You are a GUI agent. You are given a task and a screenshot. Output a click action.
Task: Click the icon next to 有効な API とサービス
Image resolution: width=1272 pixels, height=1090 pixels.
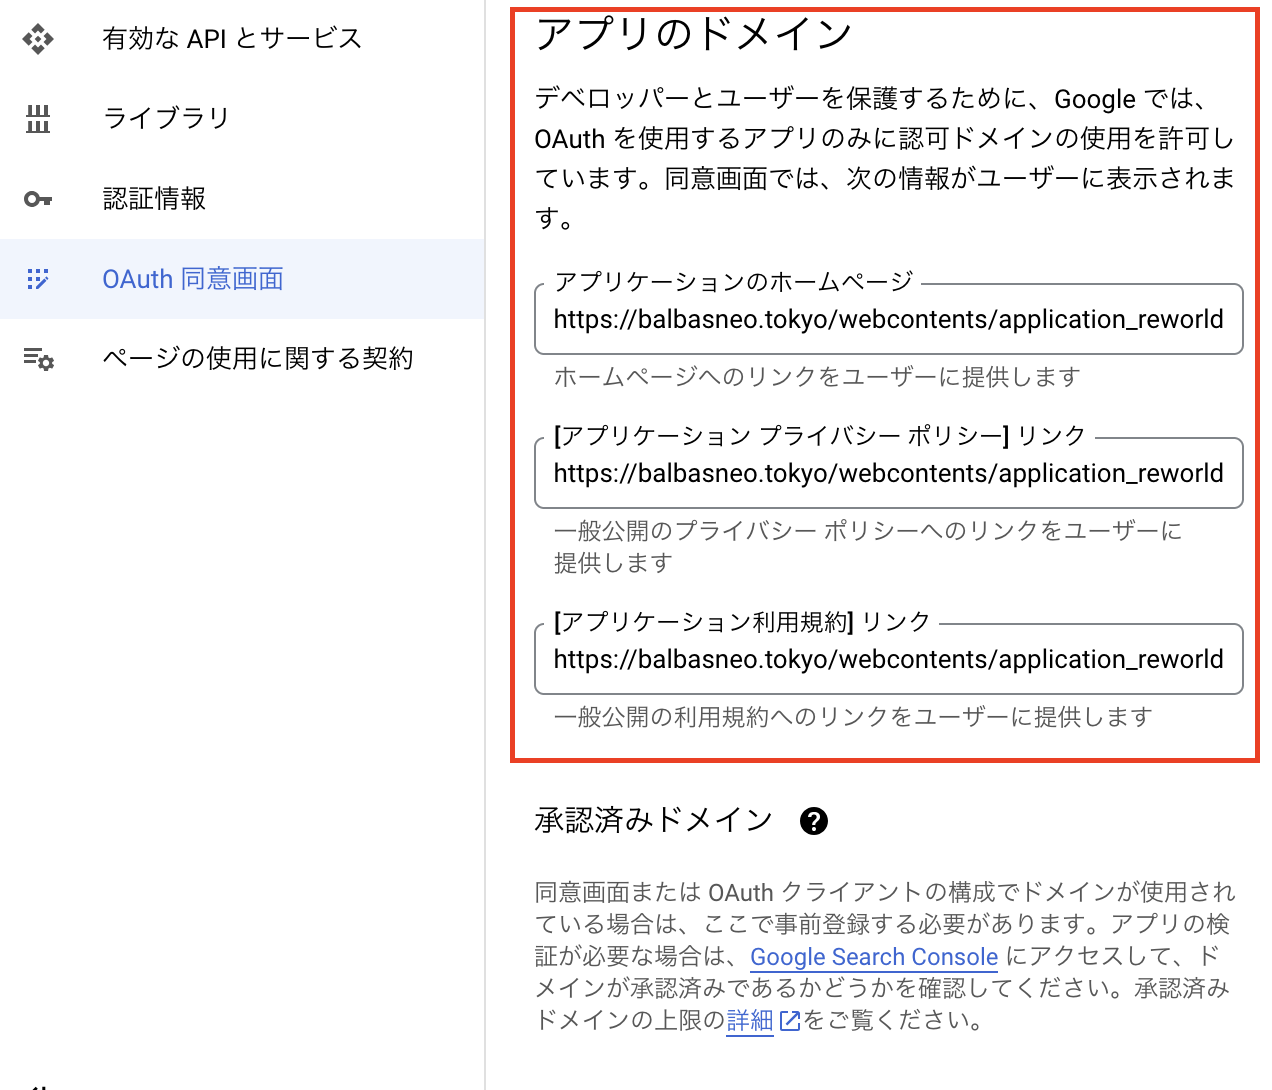(x=37, y=38)
